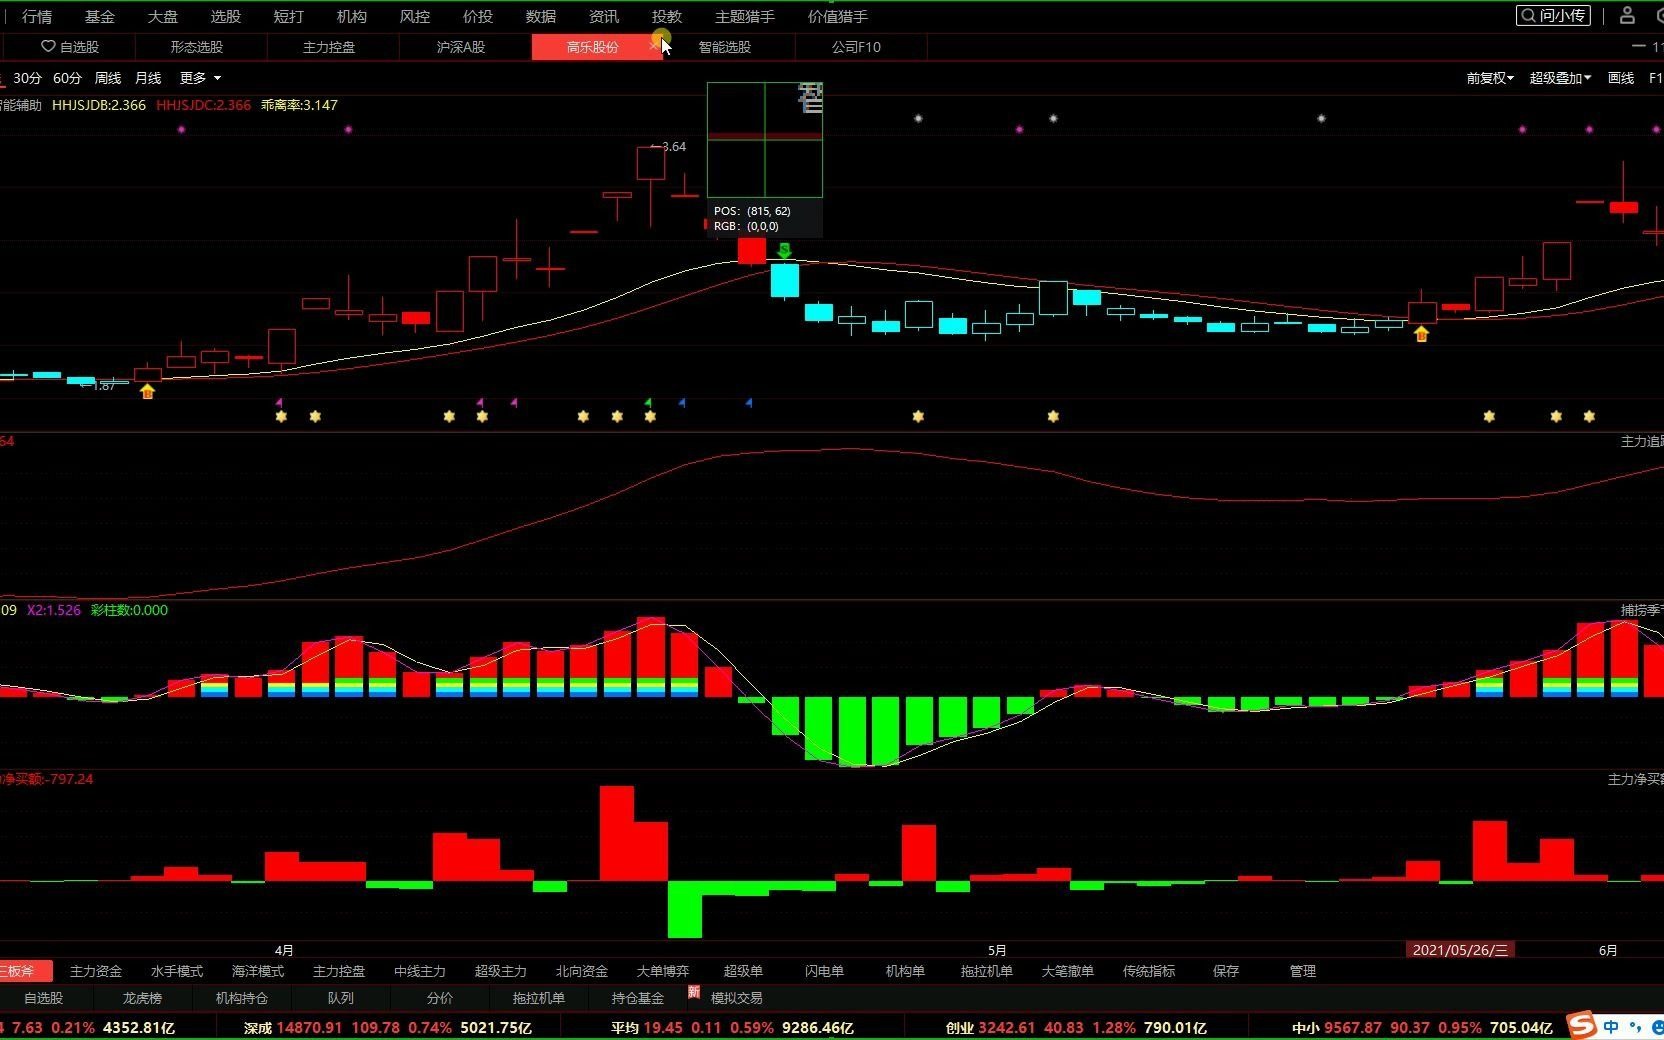Open the 大盘 menu

point(163,16)
